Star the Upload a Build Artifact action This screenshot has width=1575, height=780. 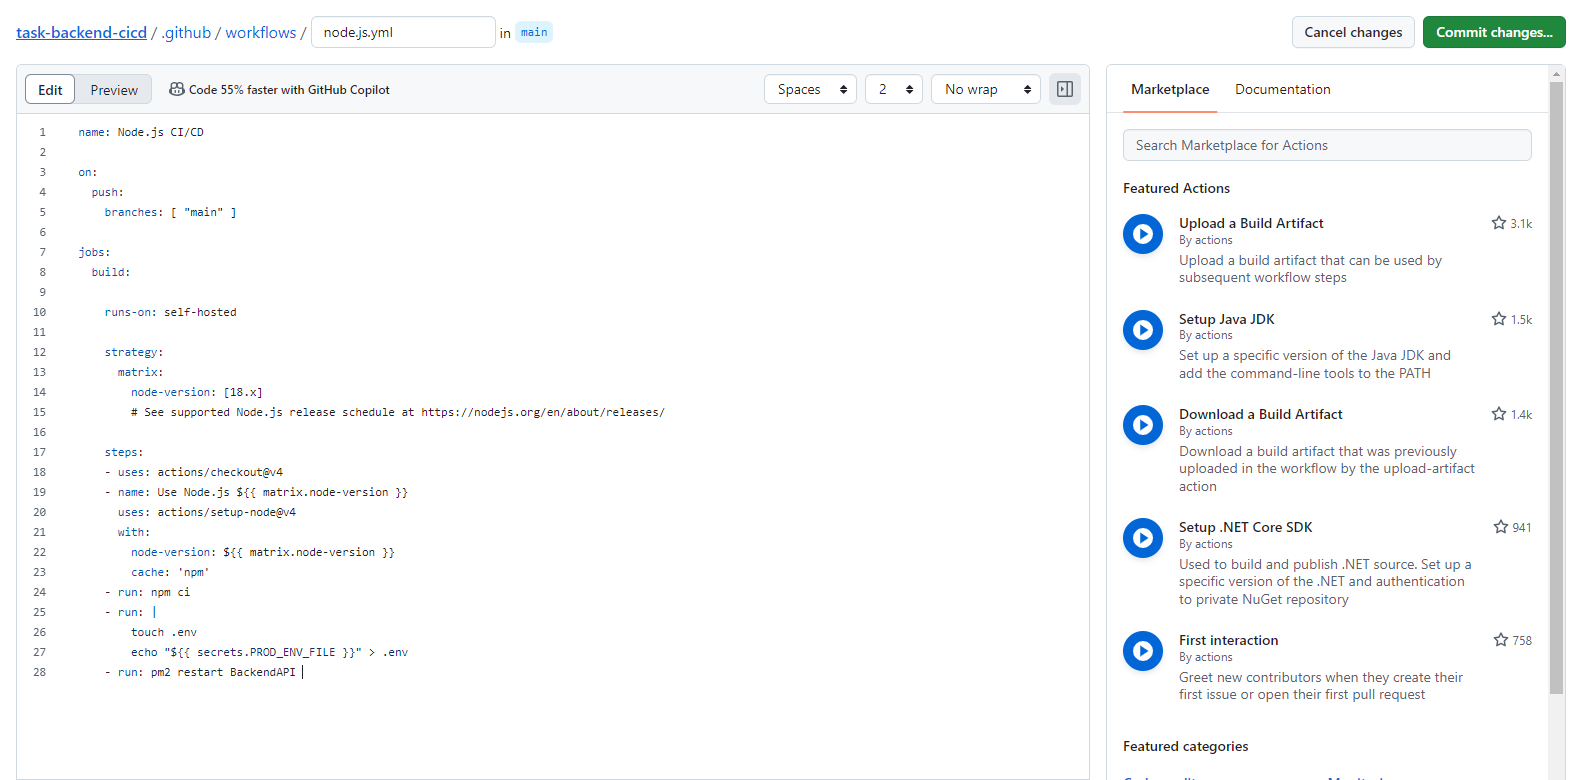pos(1499,223)
